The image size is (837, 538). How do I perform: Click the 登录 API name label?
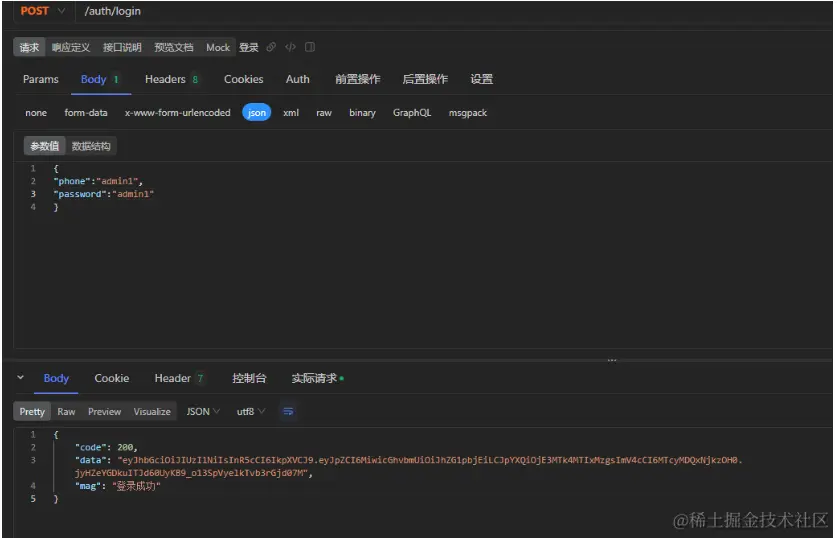[x=249, y=47]
